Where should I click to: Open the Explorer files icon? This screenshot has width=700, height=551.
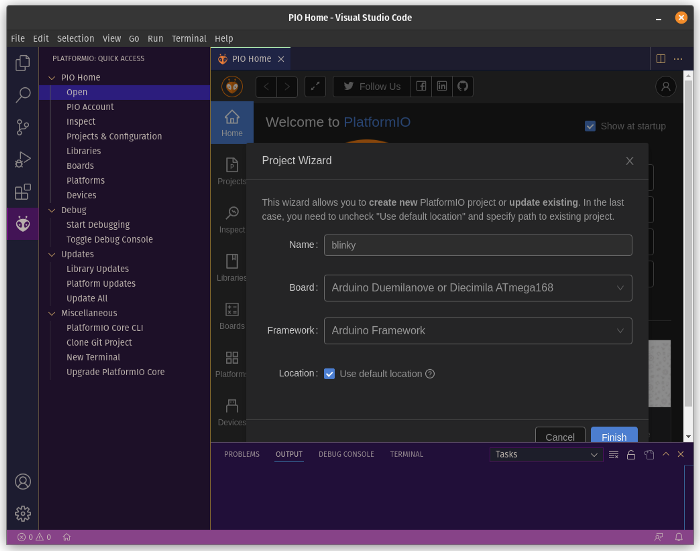click(x=22, y=63)
